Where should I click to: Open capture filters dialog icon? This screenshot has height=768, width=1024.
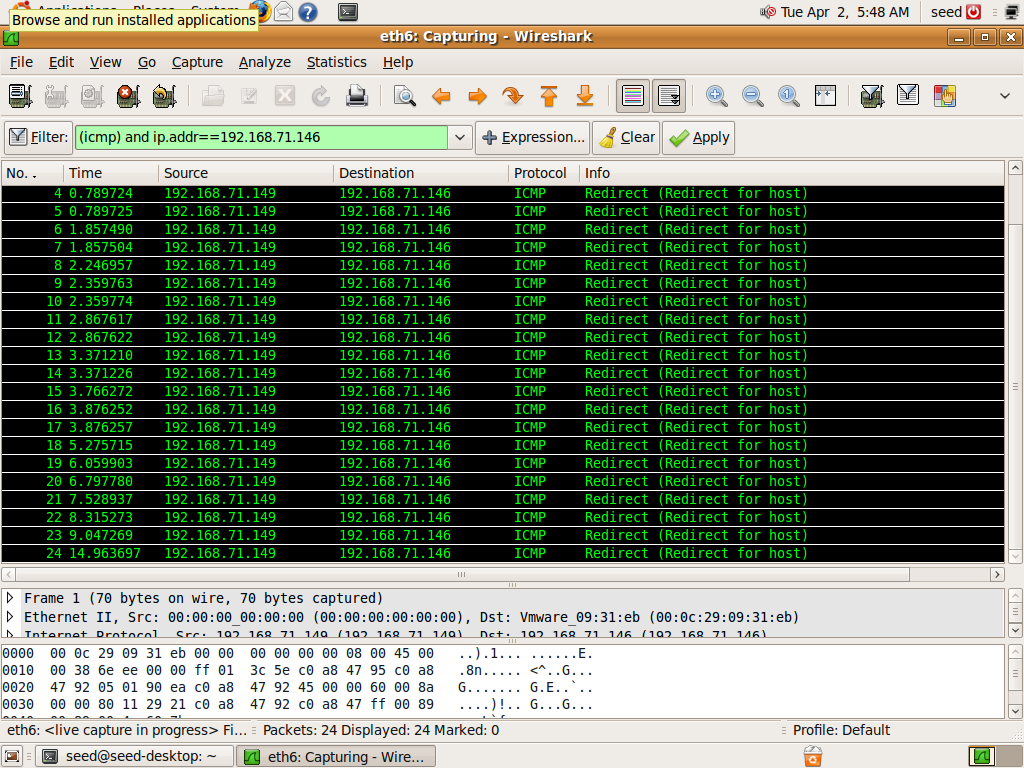(872, 96)
